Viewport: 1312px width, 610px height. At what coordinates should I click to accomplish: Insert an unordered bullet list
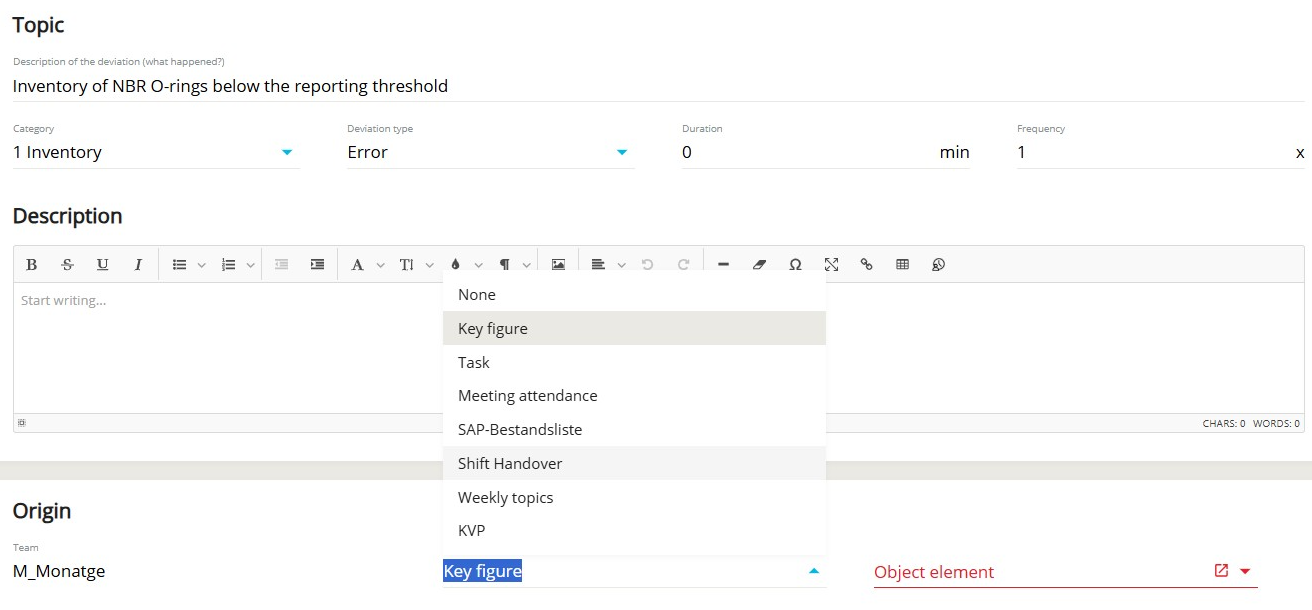(x=180, y=265)
